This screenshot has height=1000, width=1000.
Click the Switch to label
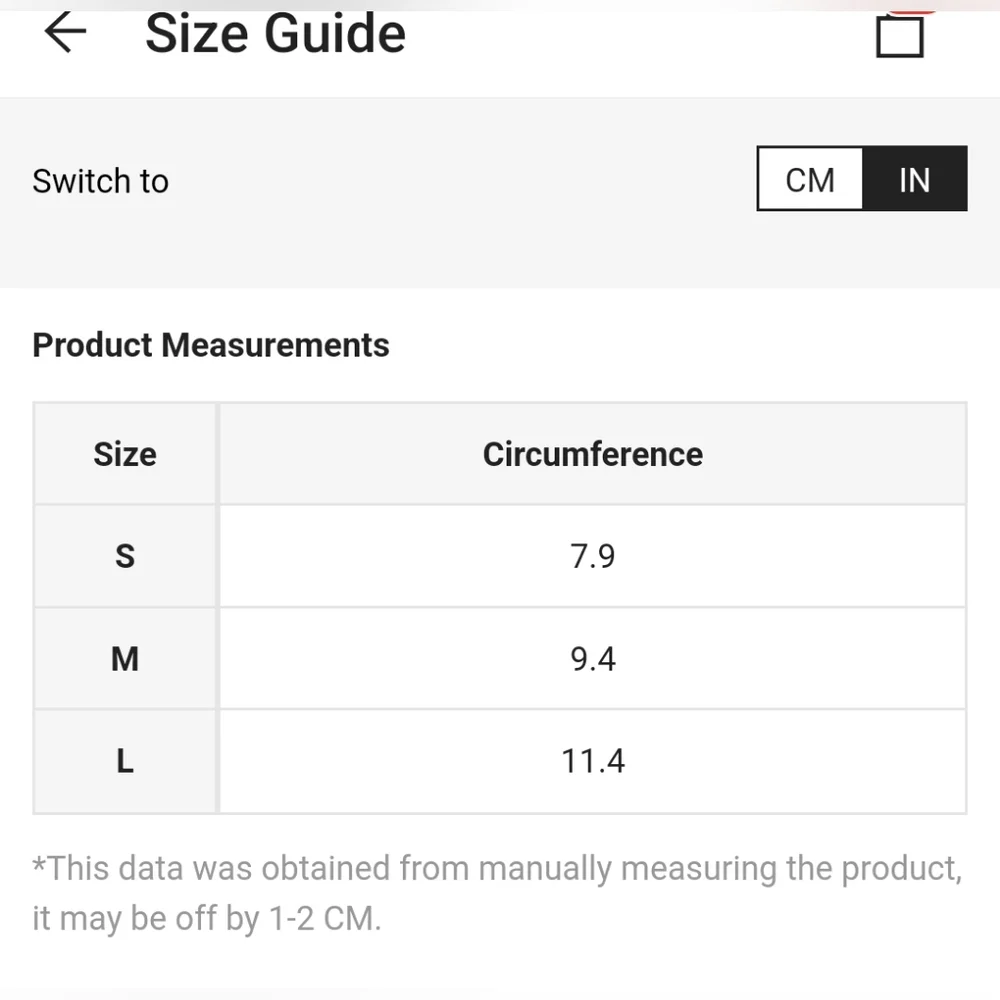101,181
